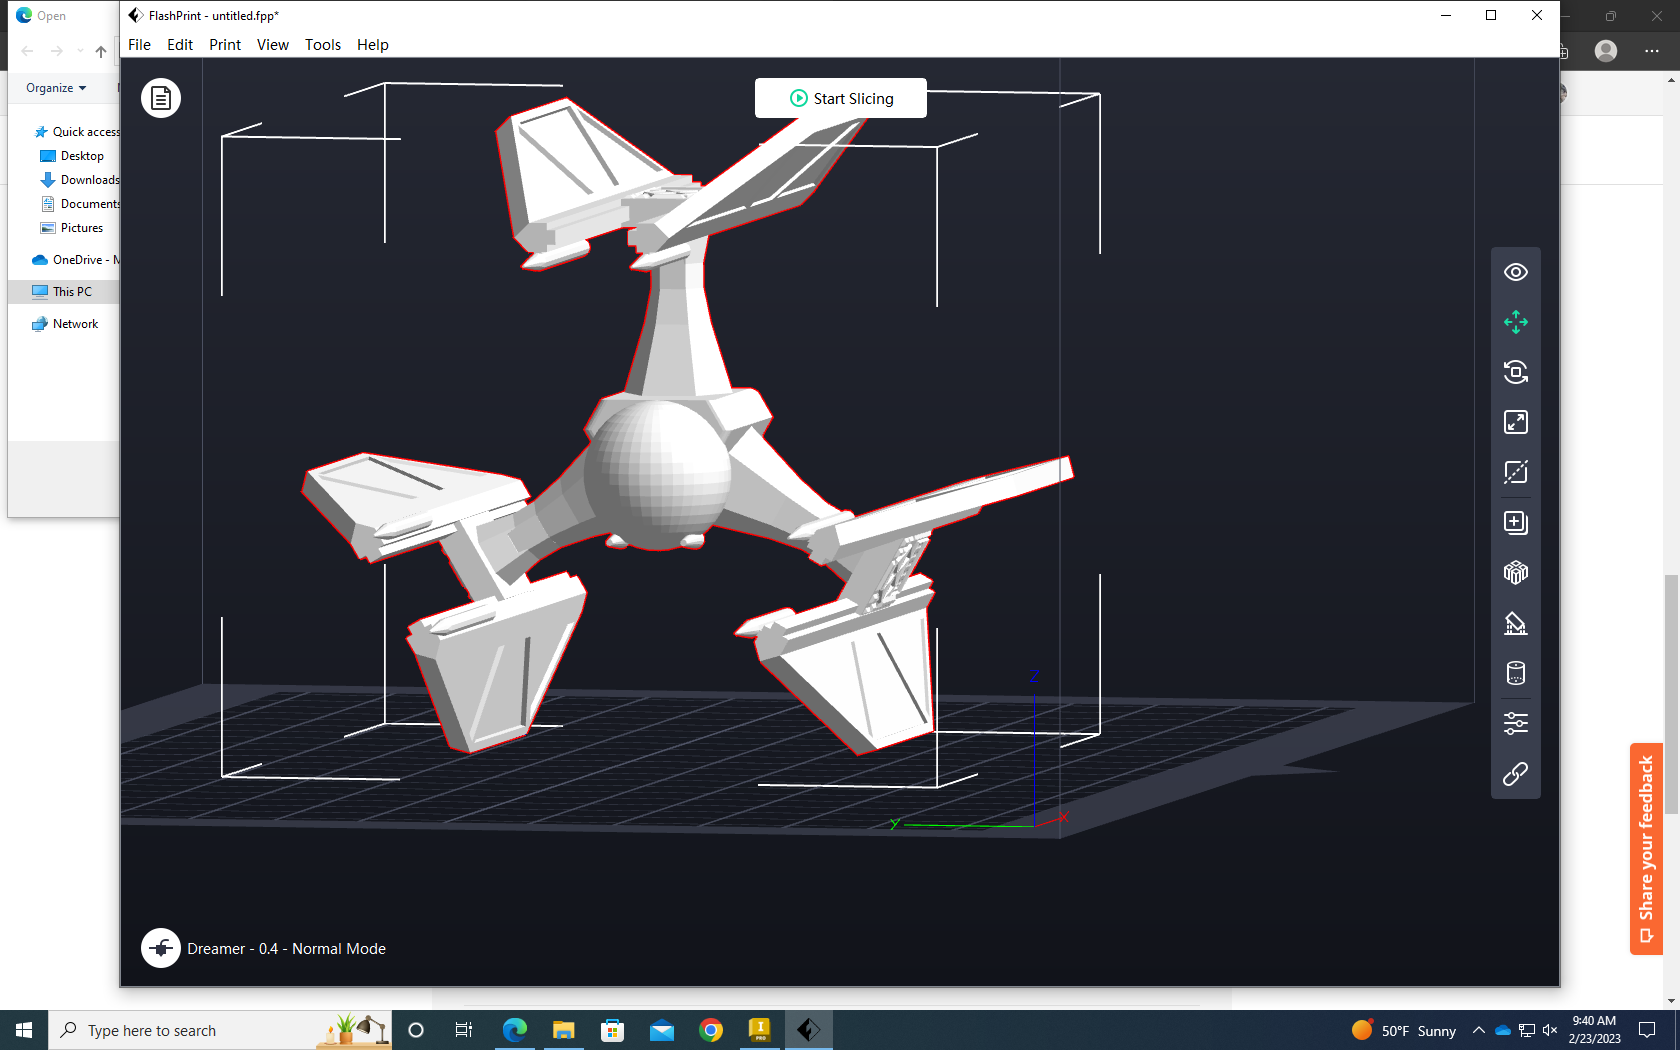Viewport: 1680px width, 1050px height.
Task: Open the View (eye) tool
Action: click(x=1516, y=272)
